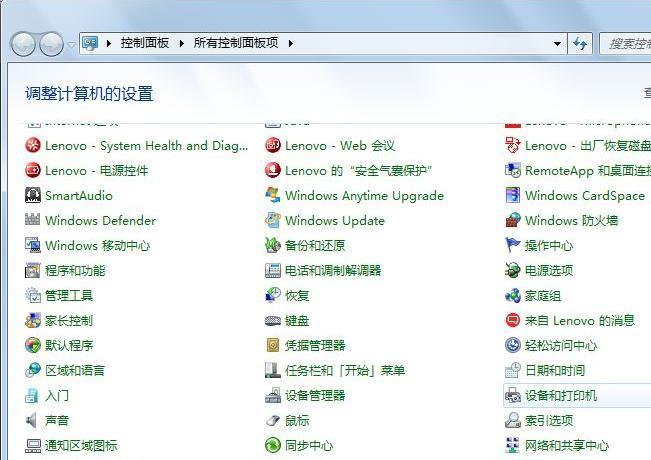Image resolution: width=651 pixels, height=460 pixels.
Task: Click Lenovo 安全气囊保护 icon
Action: click(x=273, y=171)
